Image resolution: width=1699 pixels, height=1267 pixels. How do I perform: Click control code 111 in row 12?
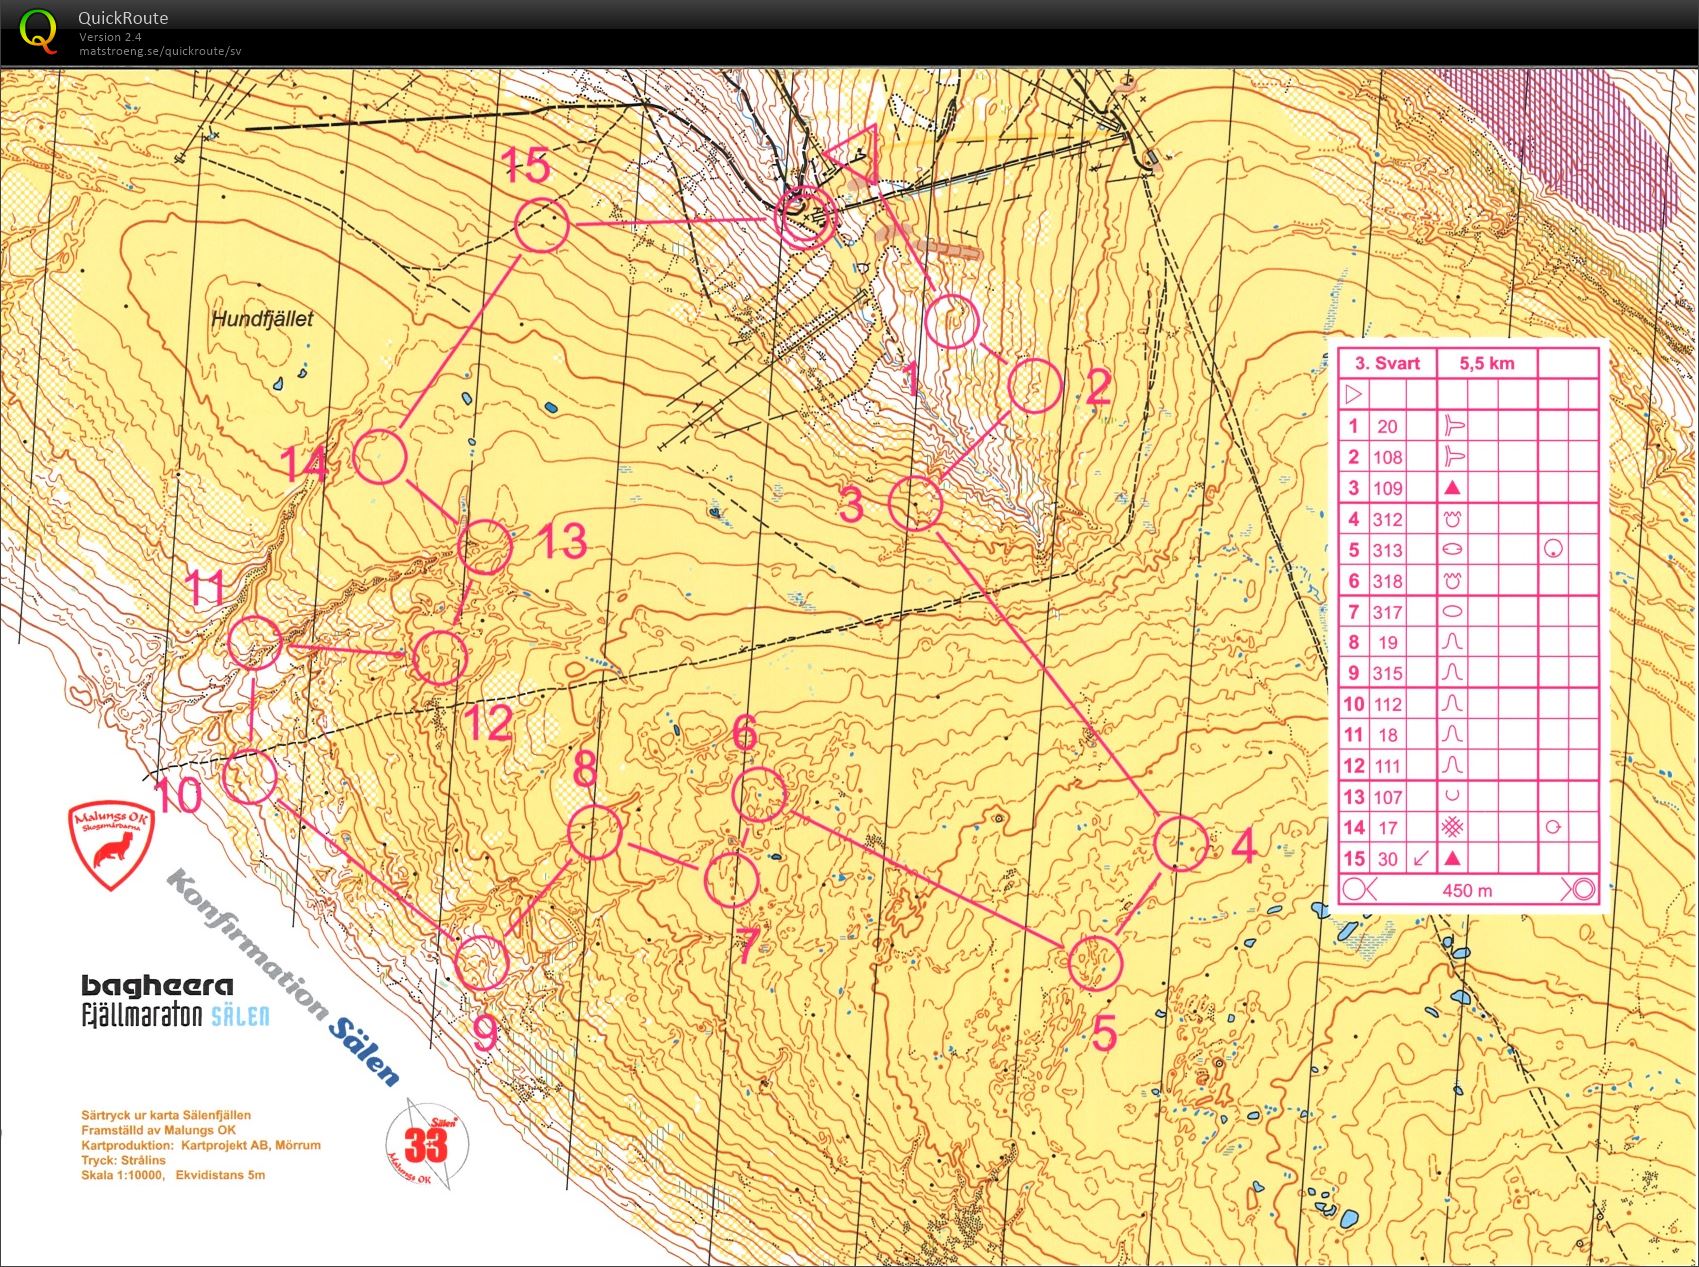[1388, 766]
